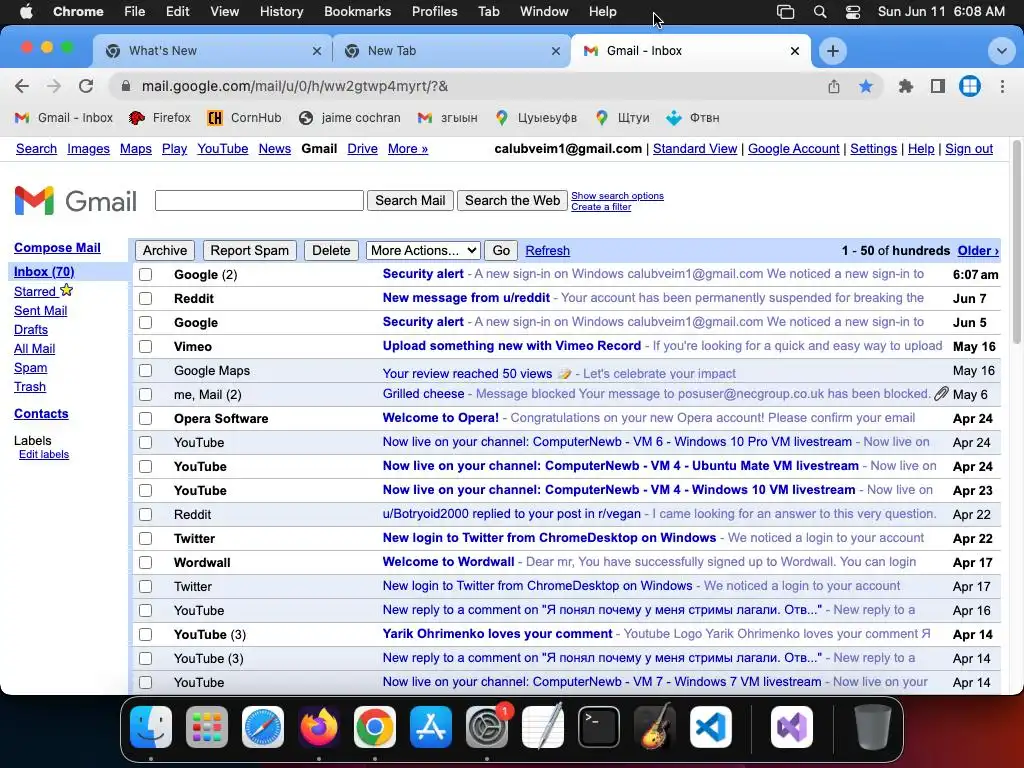Viewport: 1024px width, 768px height.
Task: Check the Opera Software email checkbox
Action: pos(146,419)
